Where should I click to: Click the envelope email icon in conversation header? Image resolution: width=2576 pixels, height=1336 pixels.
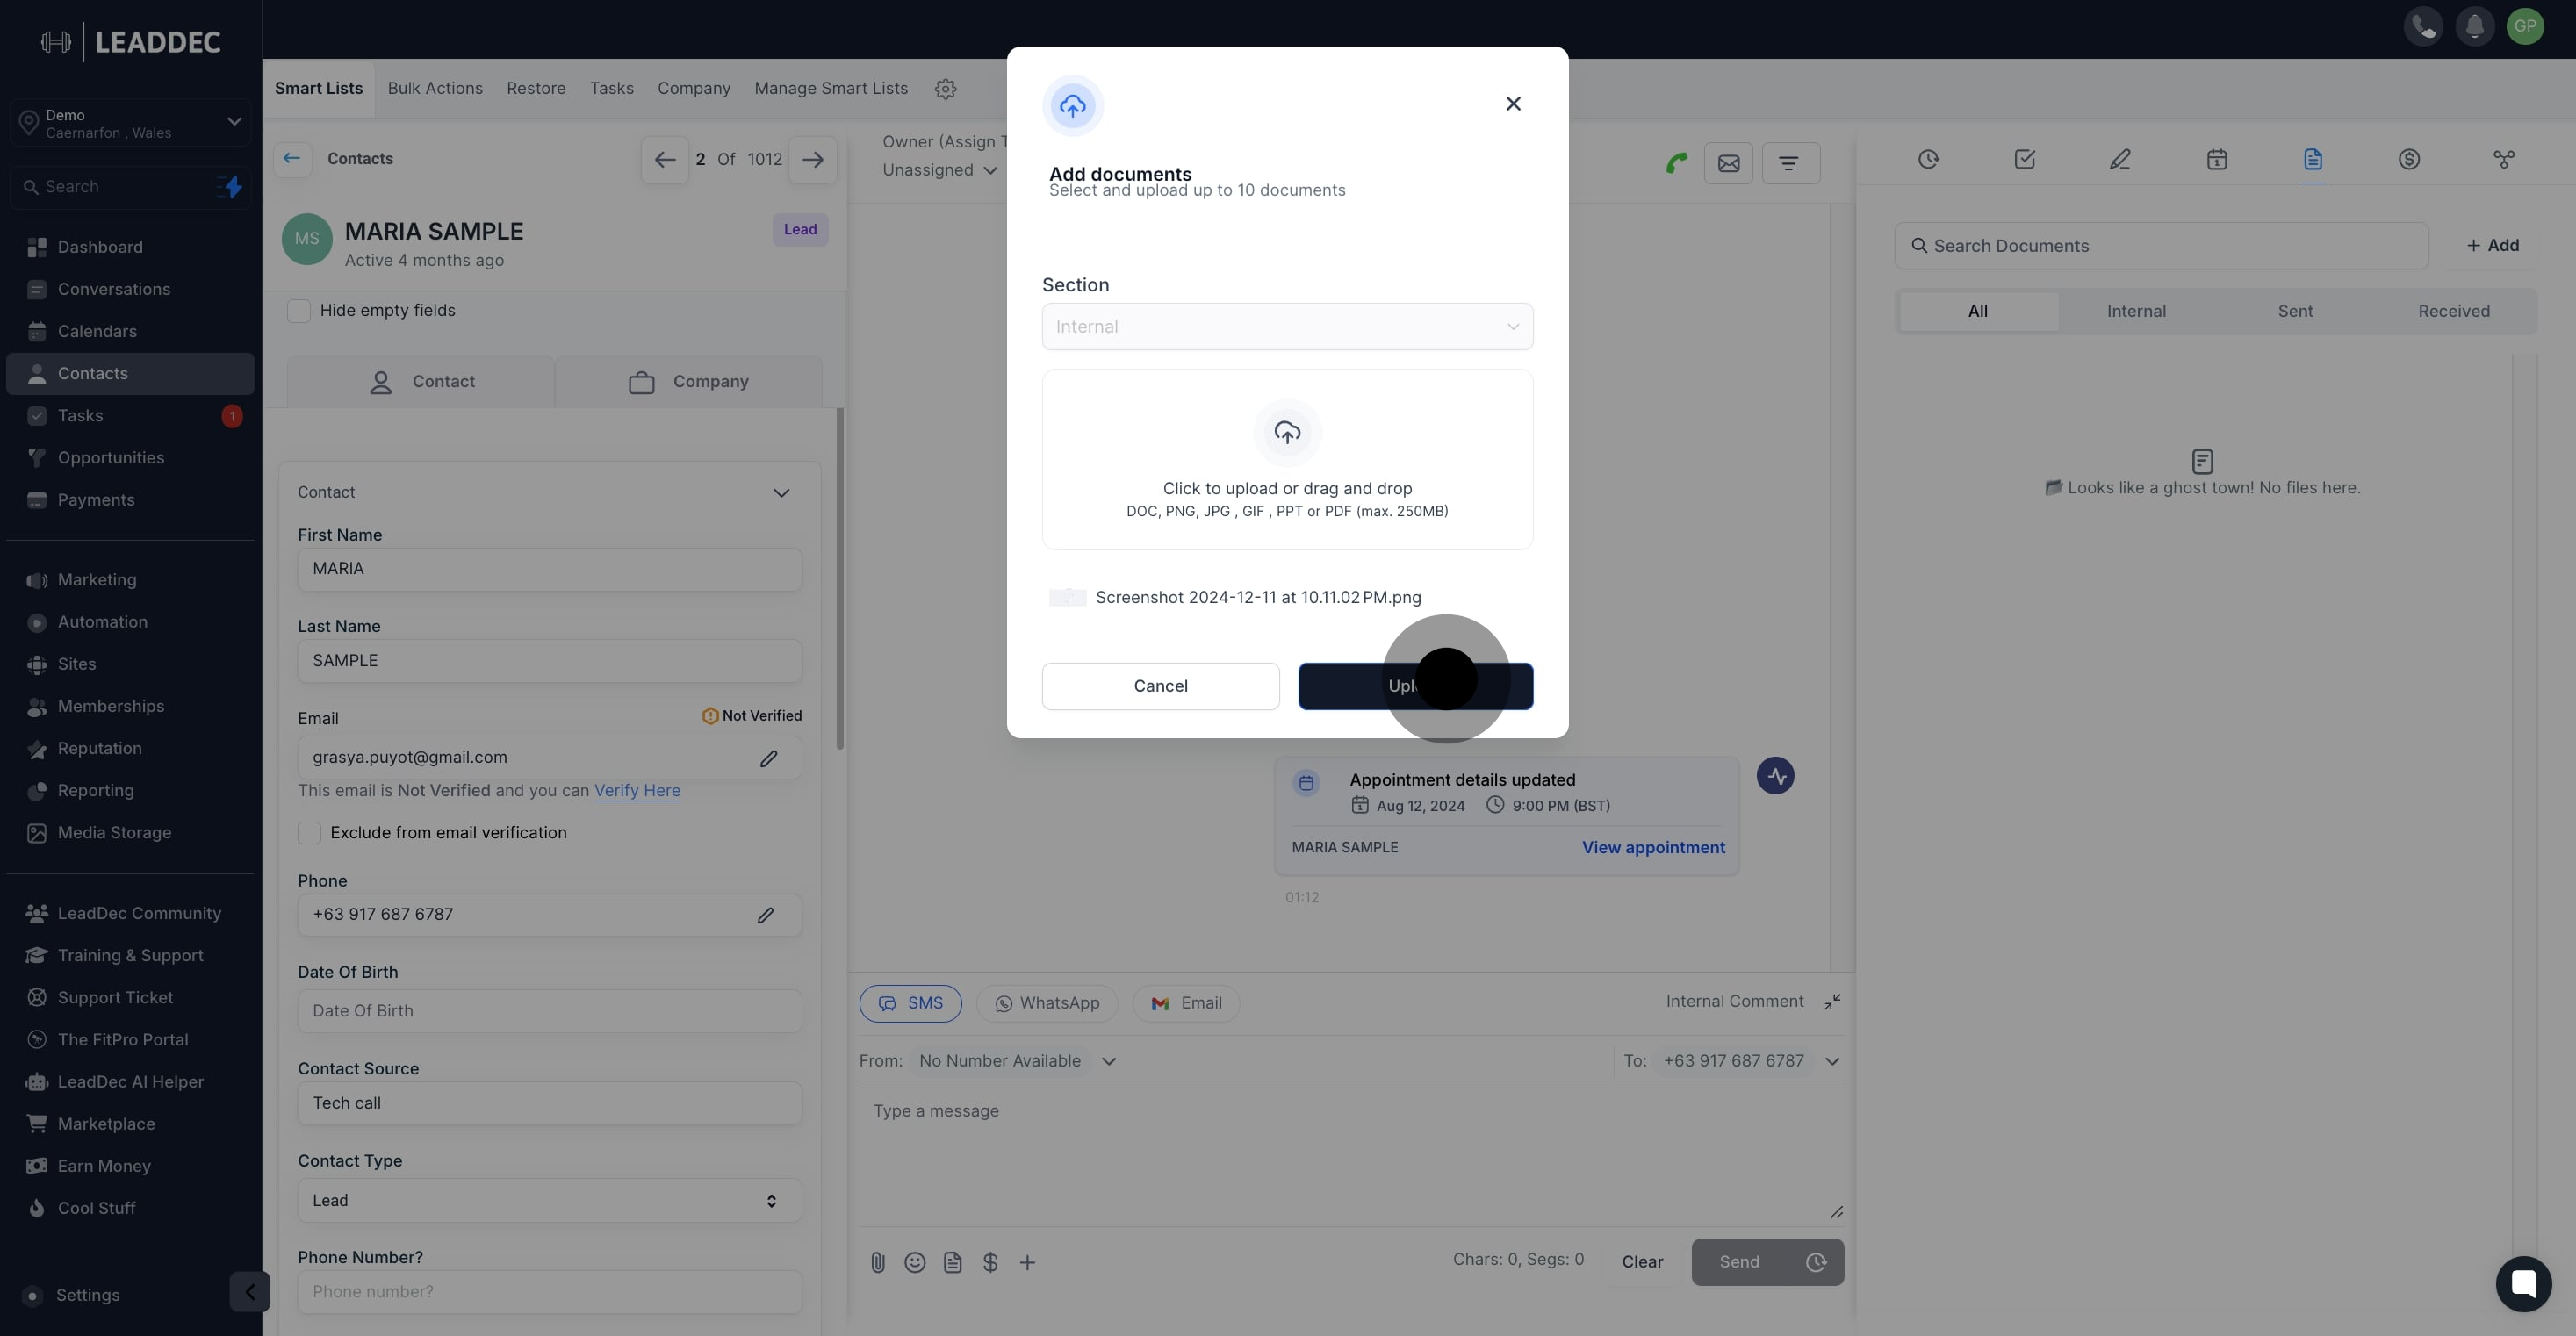click(1728, 163)
